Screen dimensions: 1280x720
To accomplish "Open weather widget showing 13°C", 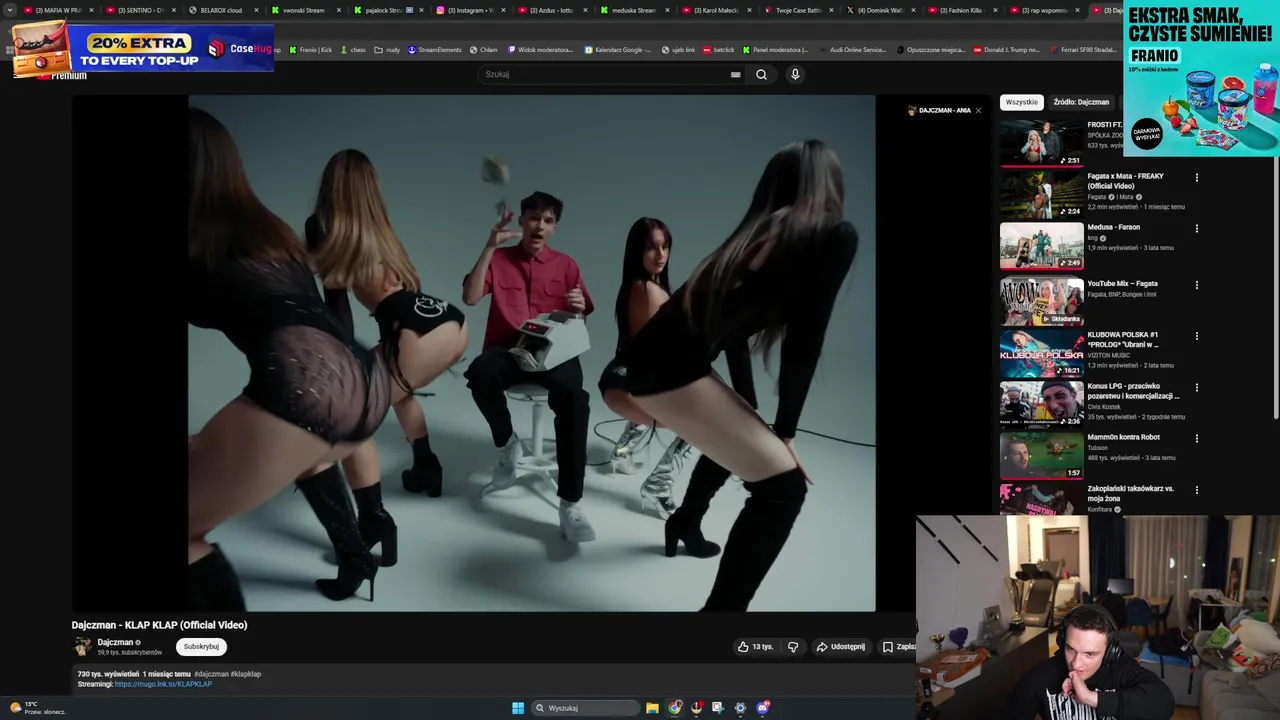I will [38, 708].
